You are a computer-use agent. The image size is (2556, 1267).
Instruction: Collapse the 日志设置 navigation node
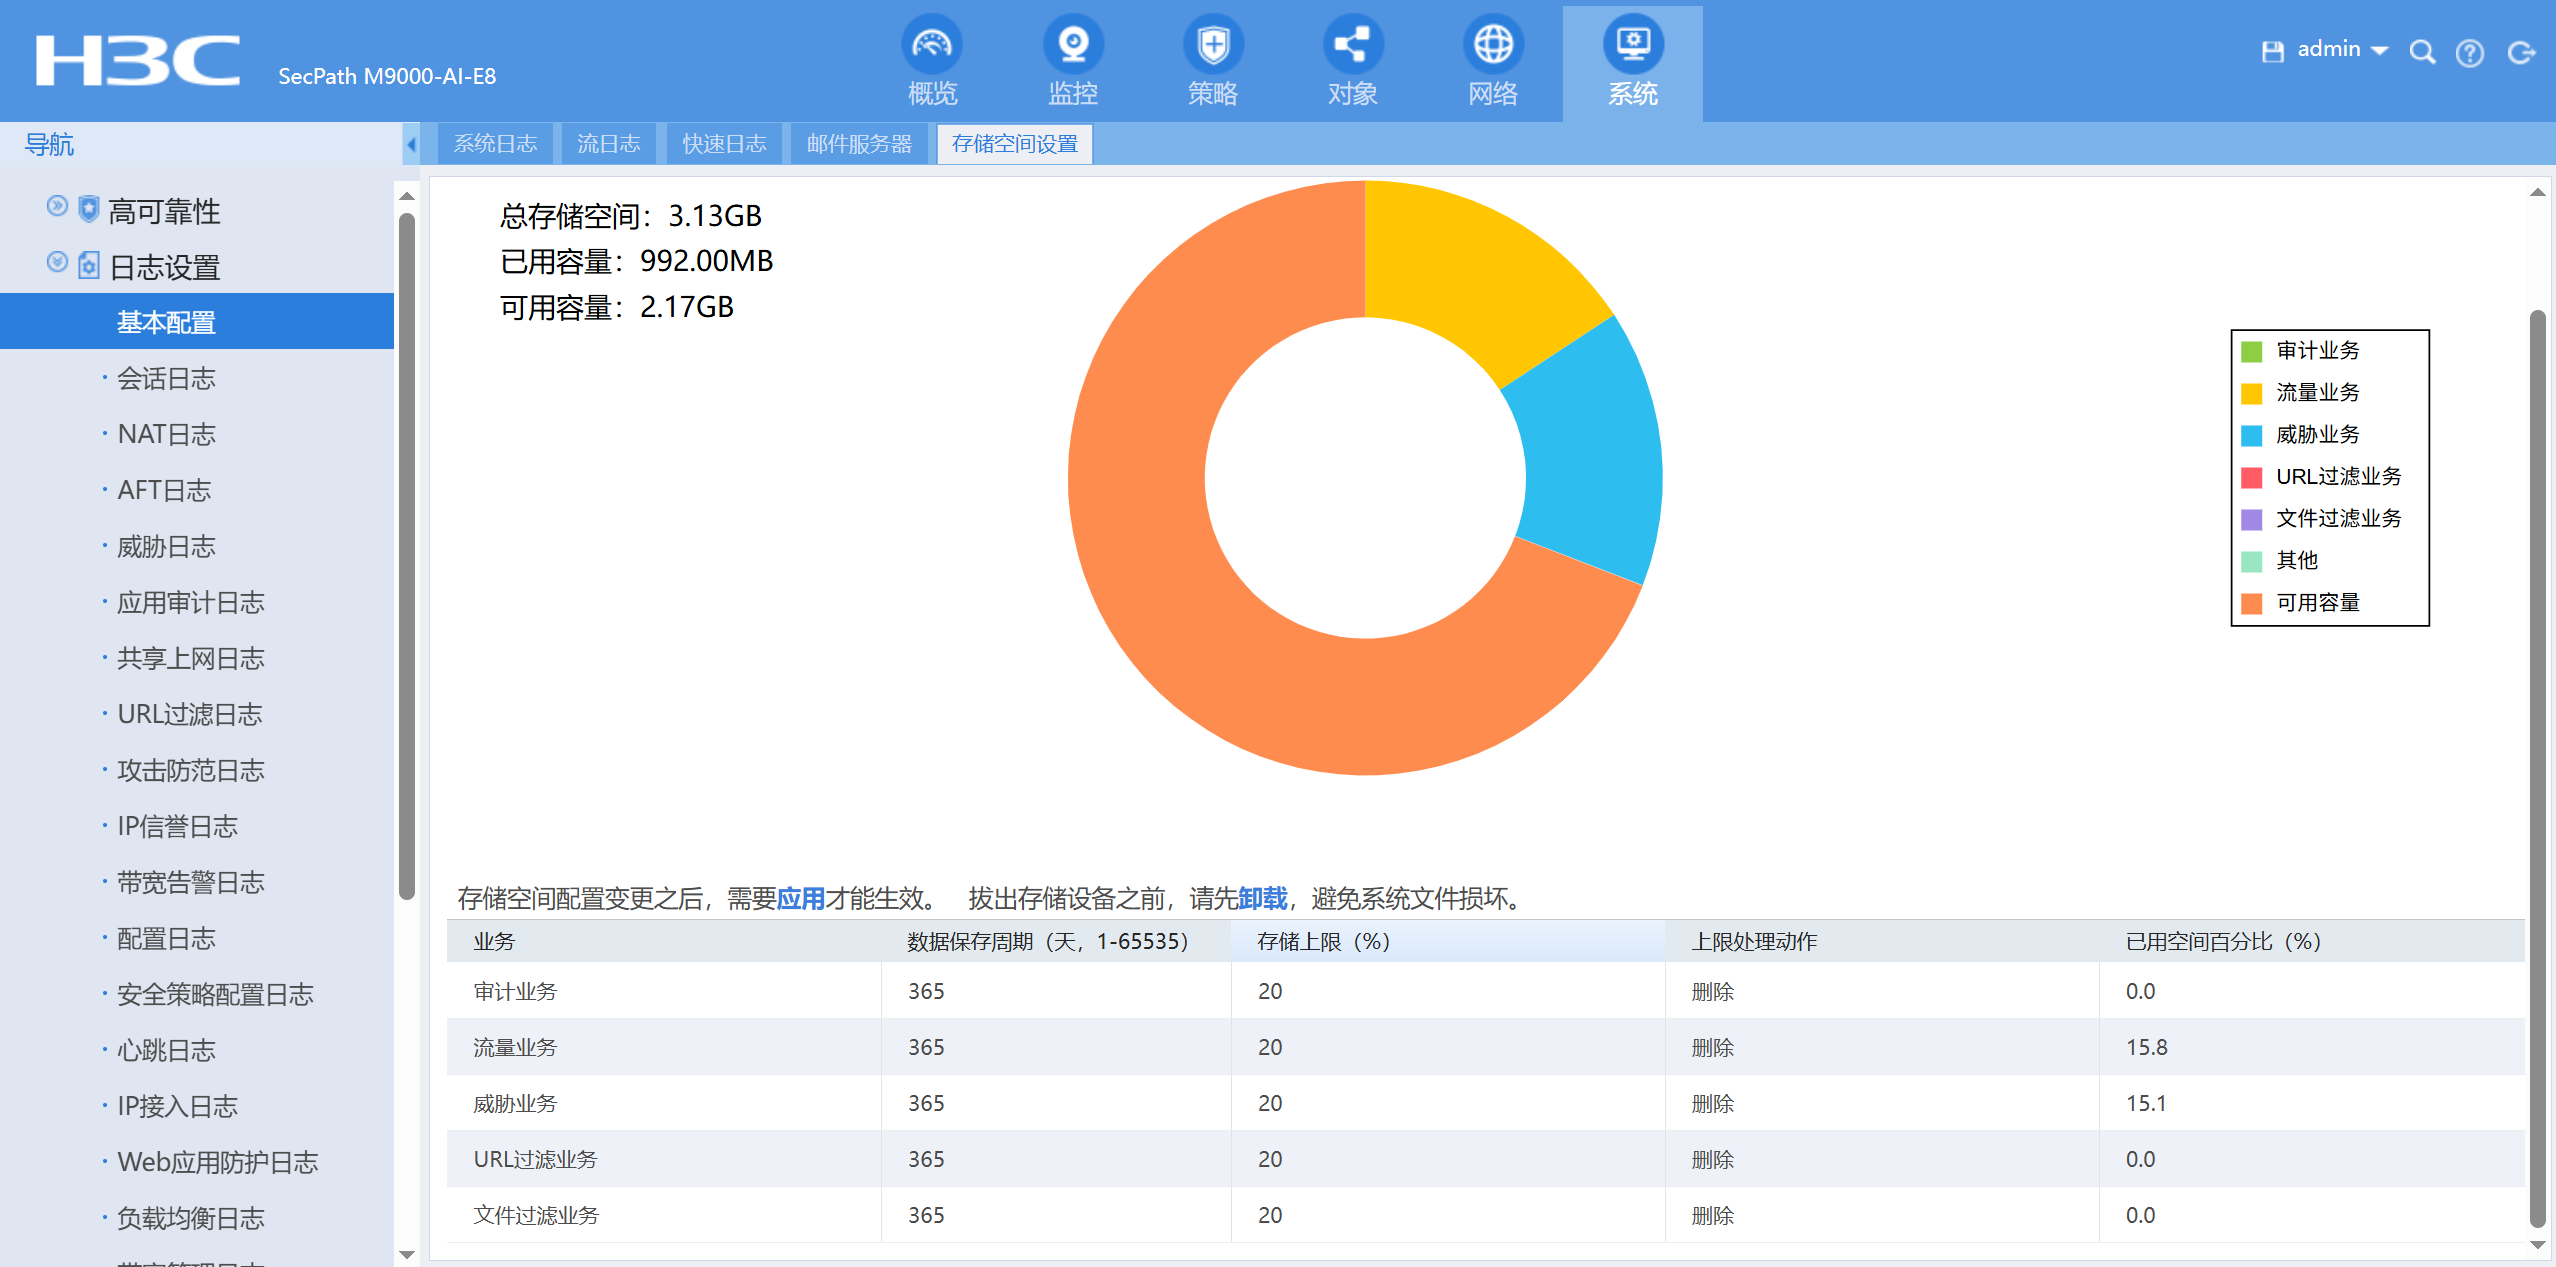pyautogui.click(x=58, y=262)
